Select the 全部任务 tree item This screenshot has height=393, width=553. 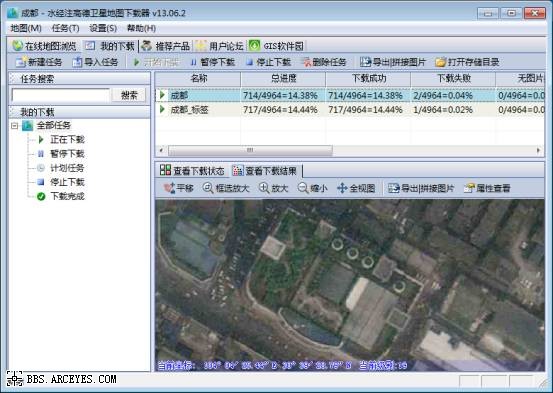[54, 126]
